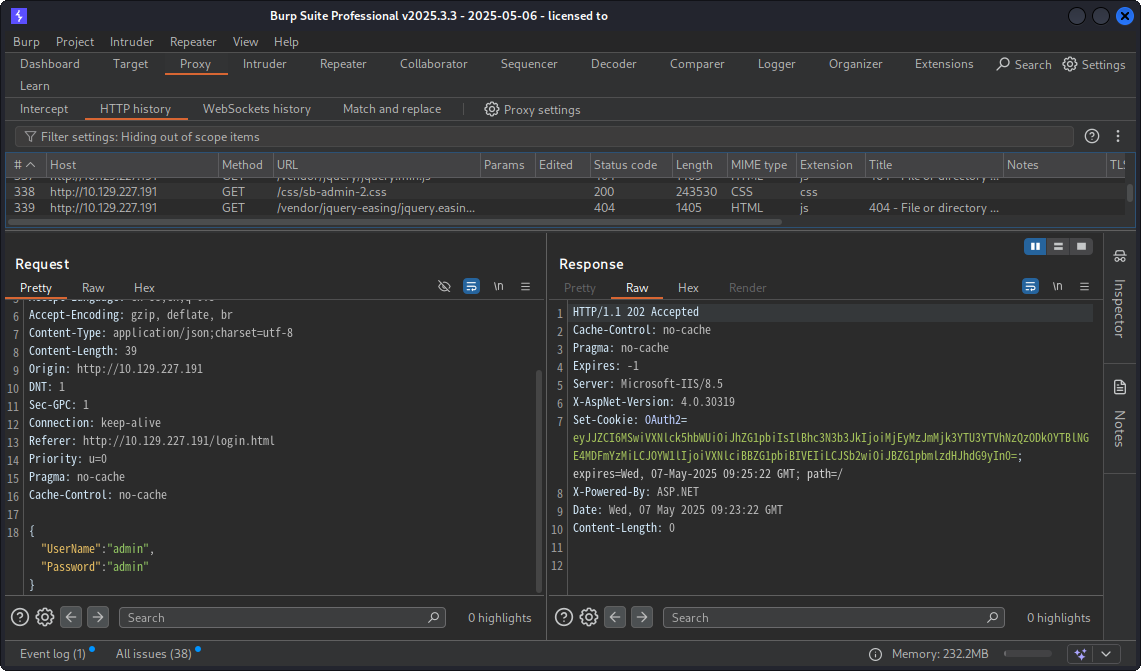
Task: Open the WebSockets history tab
Action: point(256,109)
